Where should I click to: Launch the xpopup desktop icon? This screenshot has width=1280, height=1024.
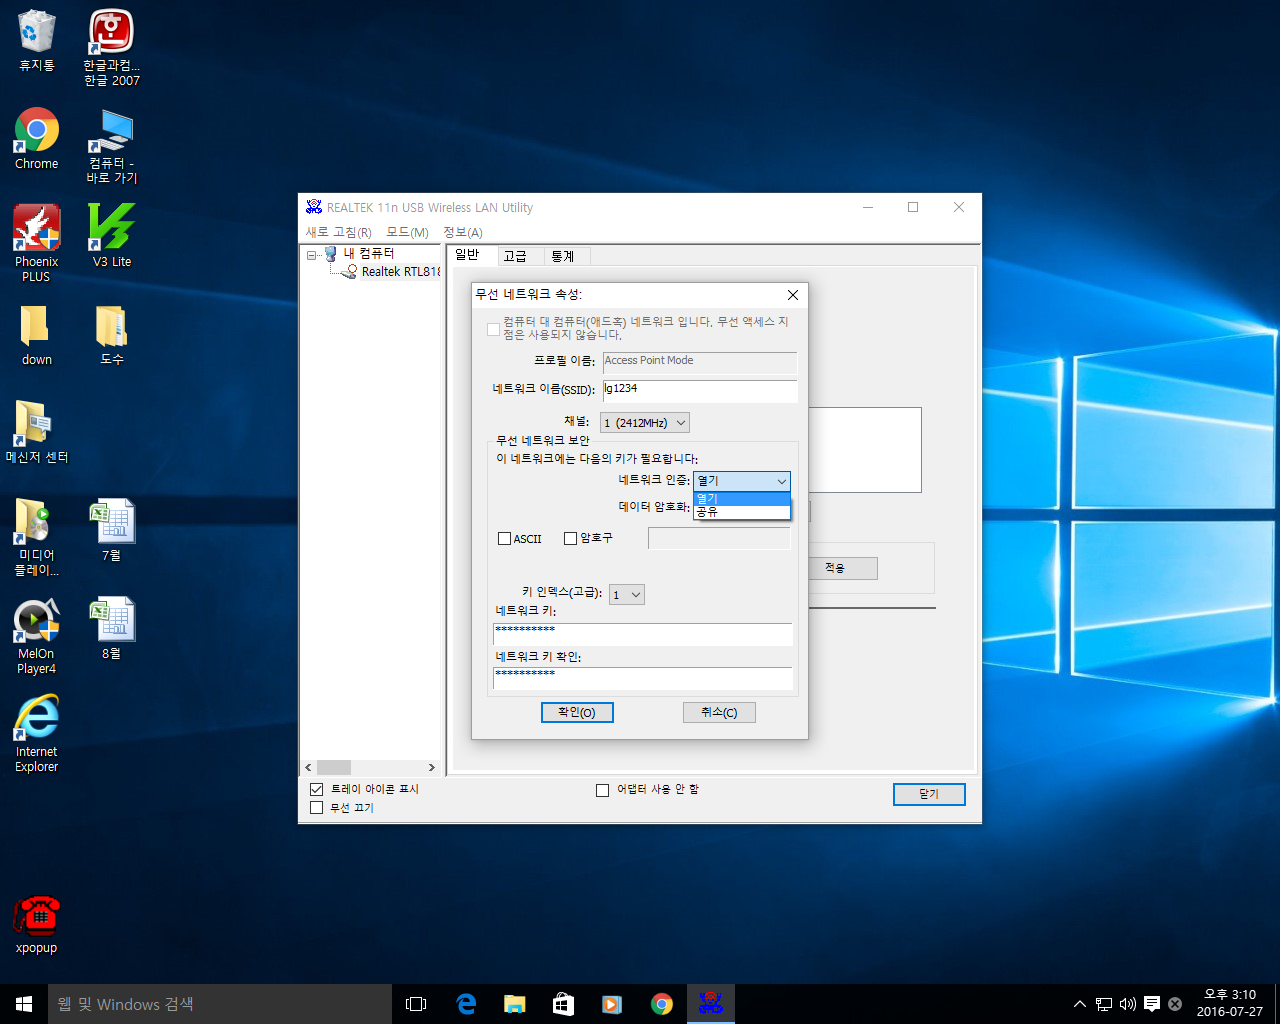37,924
